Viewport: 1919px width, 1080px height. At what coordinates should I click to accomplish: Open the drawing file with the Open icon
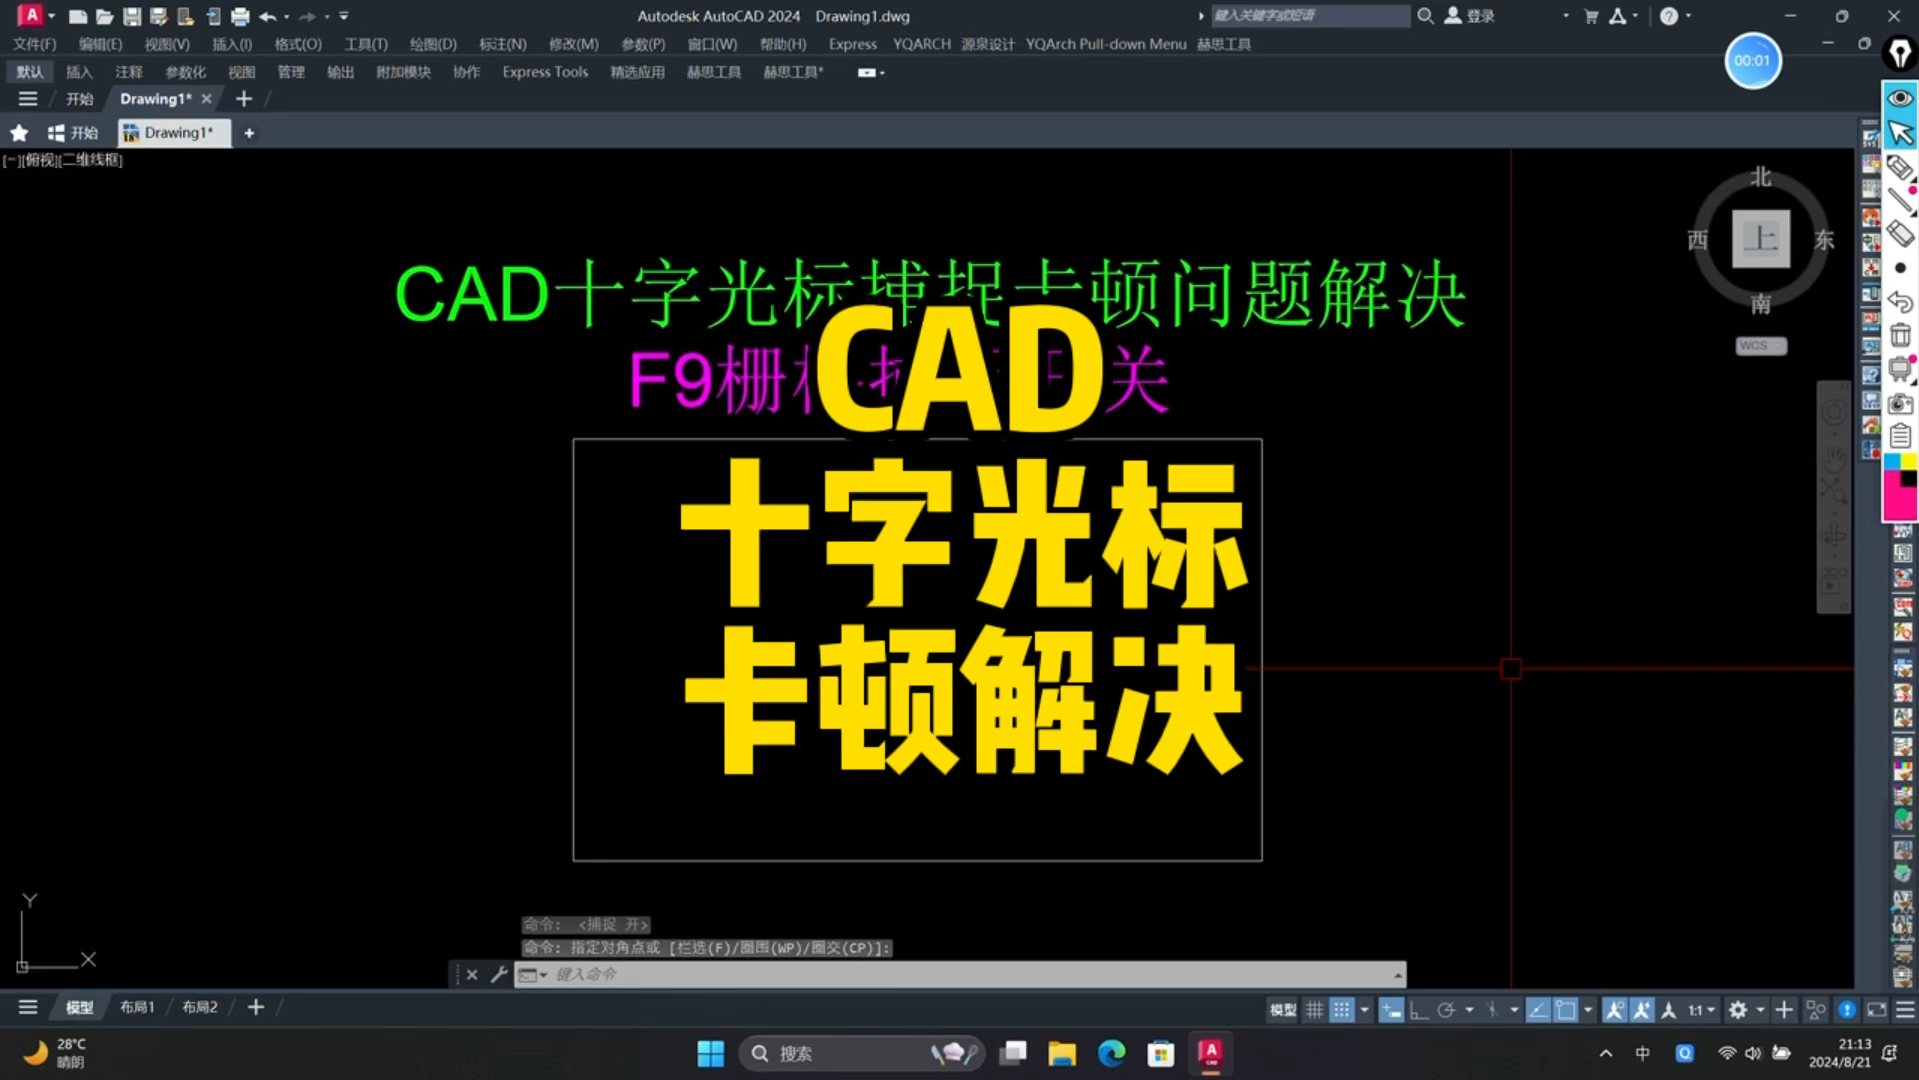(104, 16)
